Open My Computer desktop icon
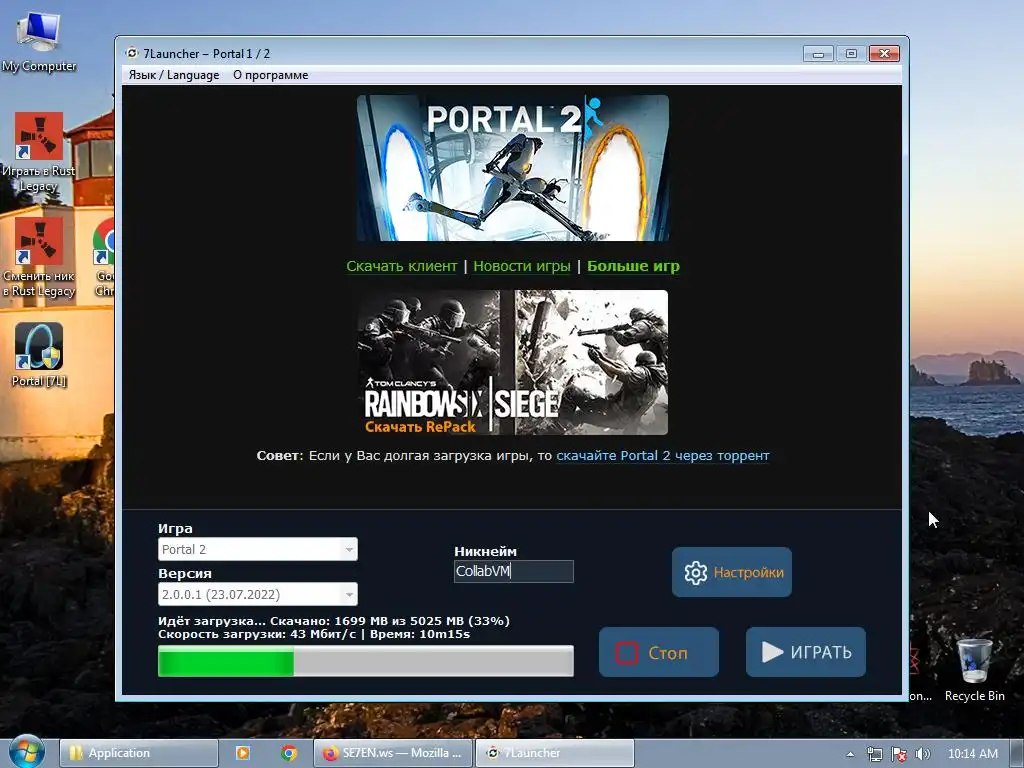Screen dimensions: 1024x768 pyautogui.click(x=39, y=41)
